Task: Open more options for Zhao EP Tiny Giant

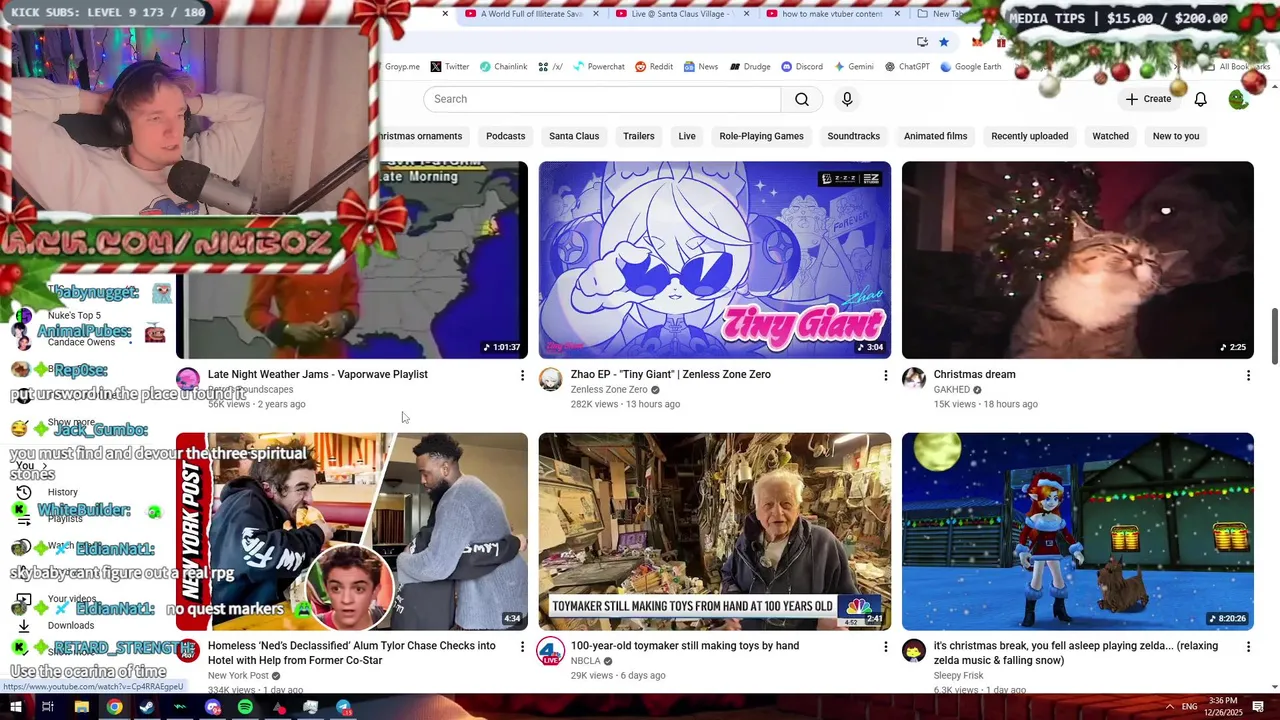Action: pyautogui.click(x=885, y=375)
